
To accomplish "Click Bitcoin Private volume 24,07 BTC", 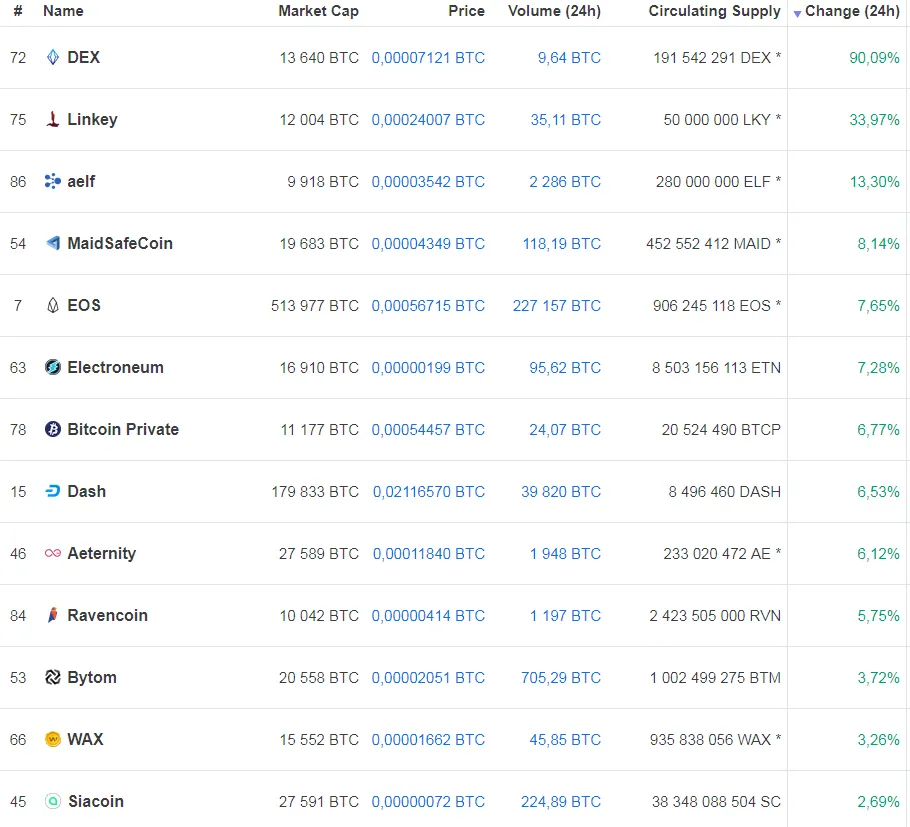I will (565, 430).
